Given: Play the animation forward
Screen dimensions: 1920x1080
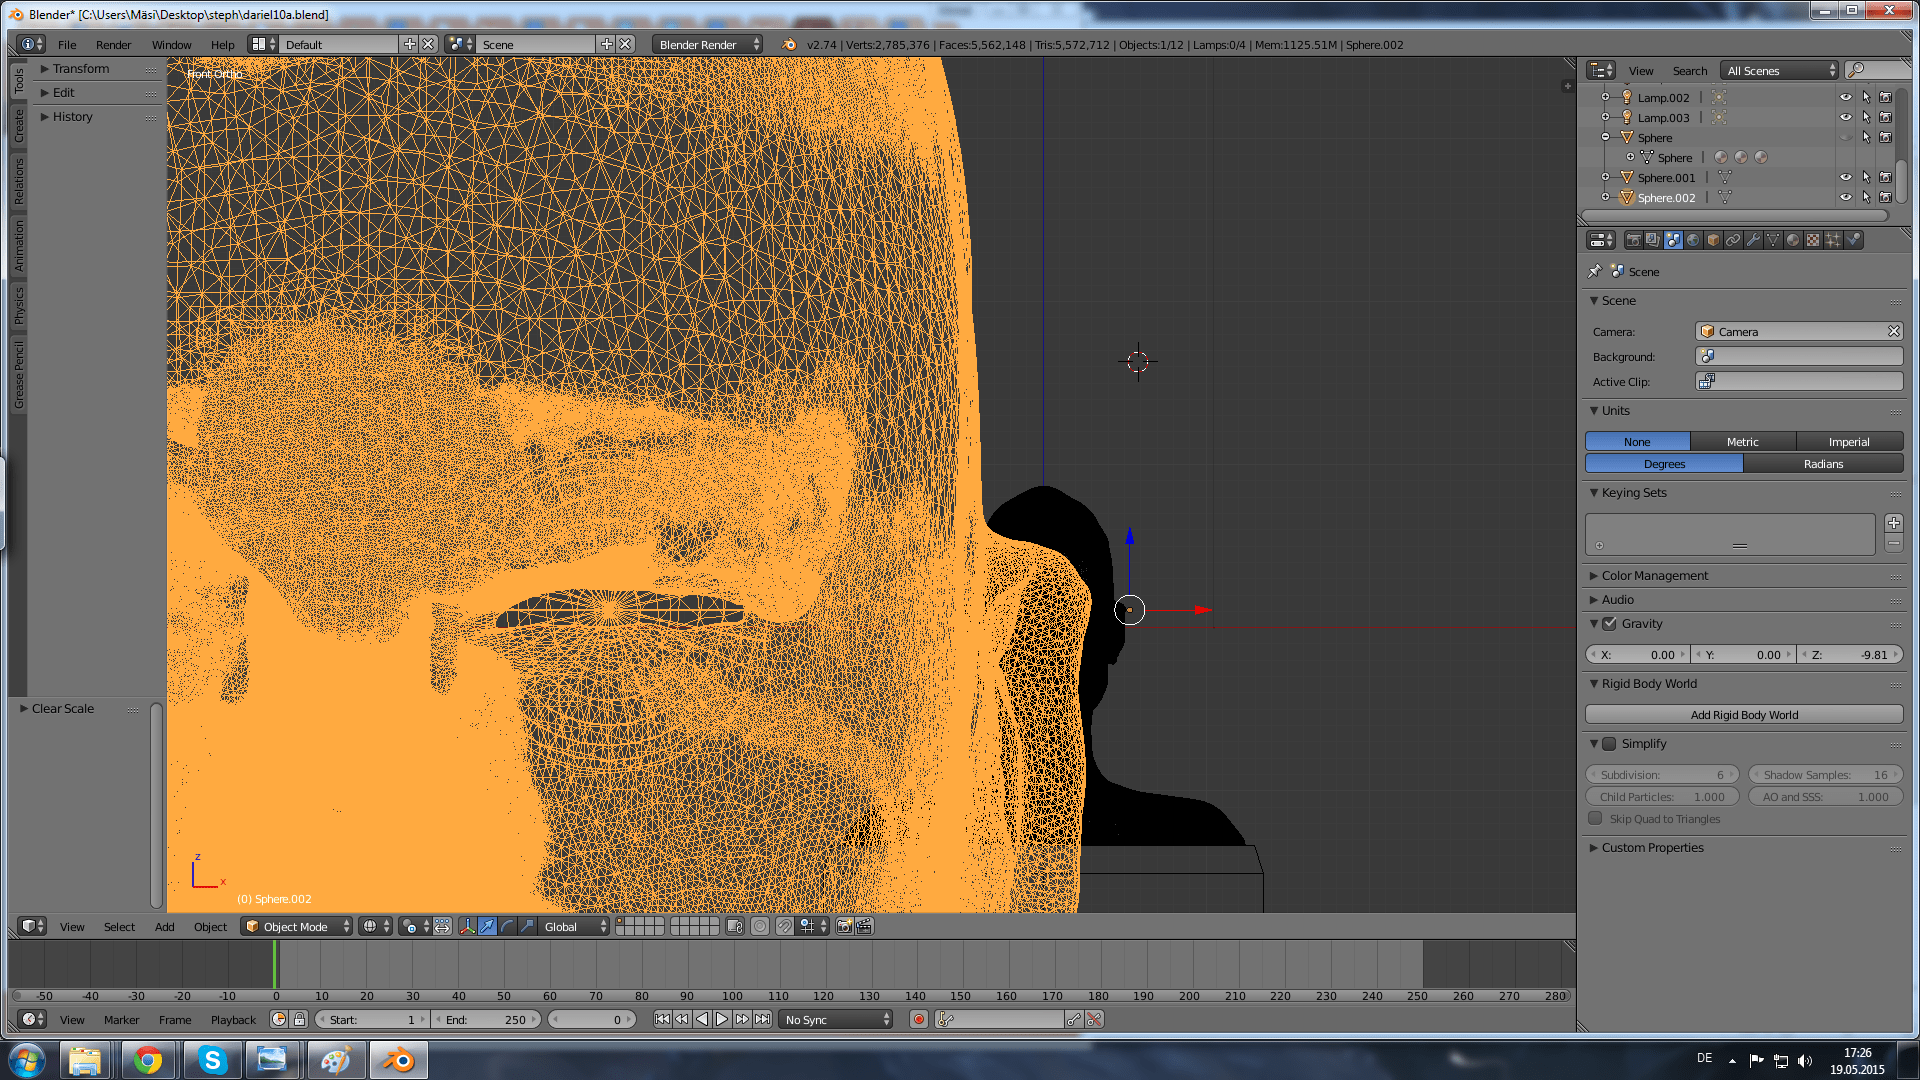Looking at the screenshot, I should click(722, 1019).
